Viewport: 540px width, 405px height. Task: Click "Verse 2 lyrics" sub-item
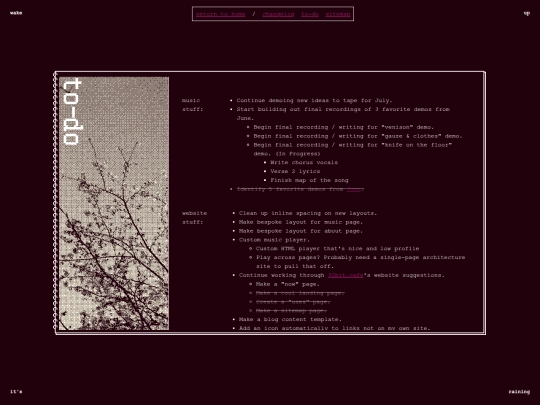click(295, 172)
